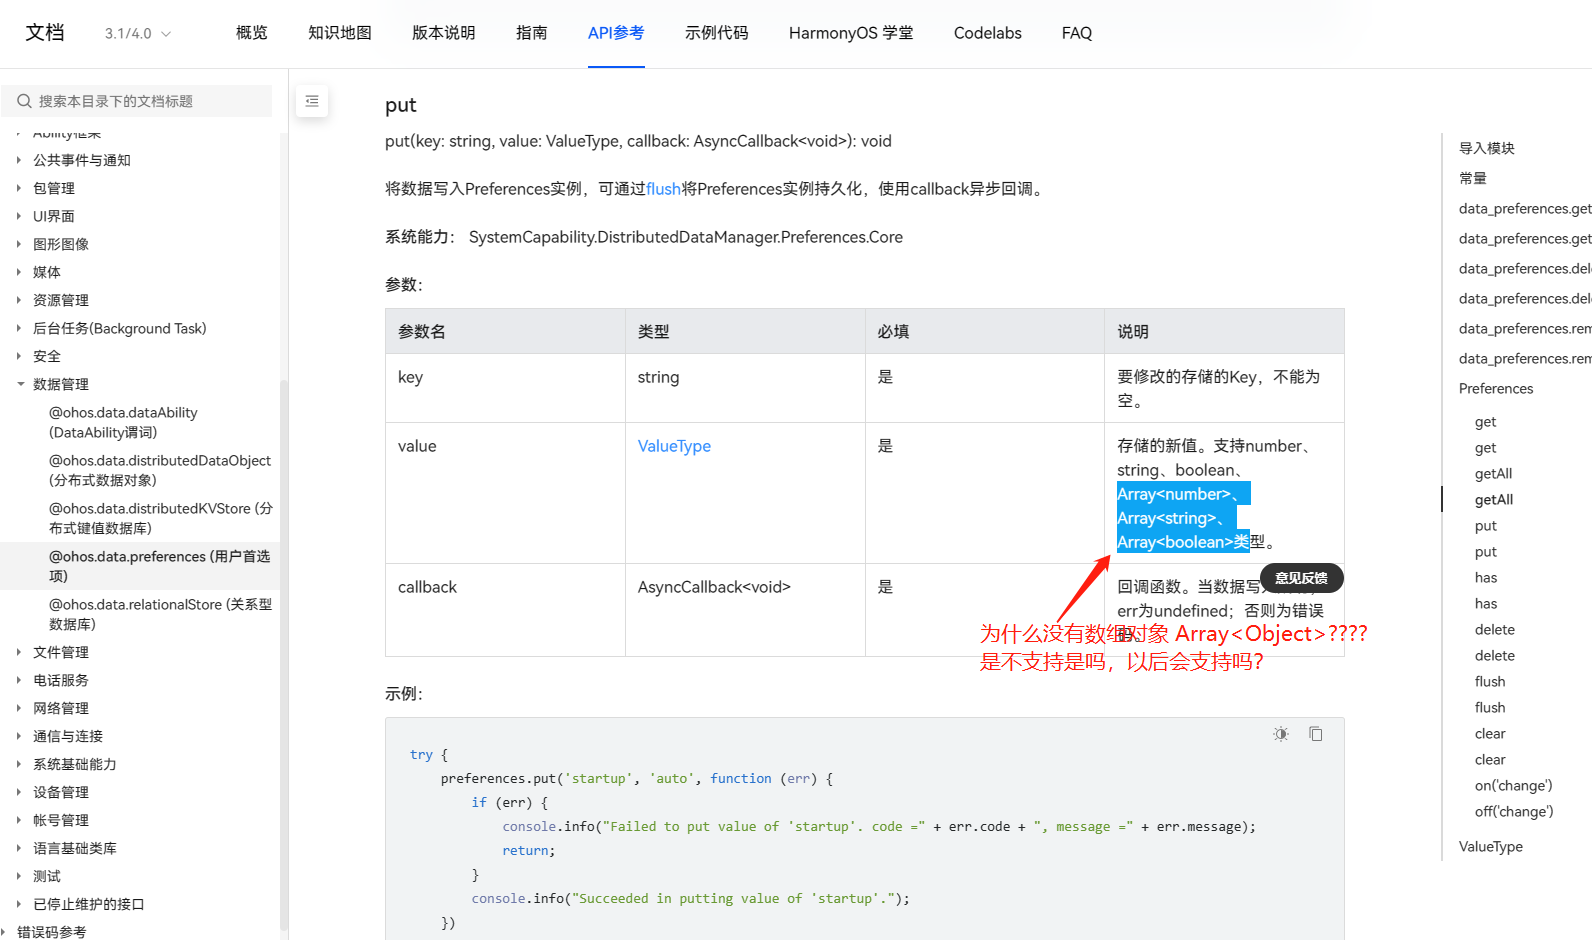Open the 帐号管理 tree item
1592x940 pixels.
click(x=61, y=820)
